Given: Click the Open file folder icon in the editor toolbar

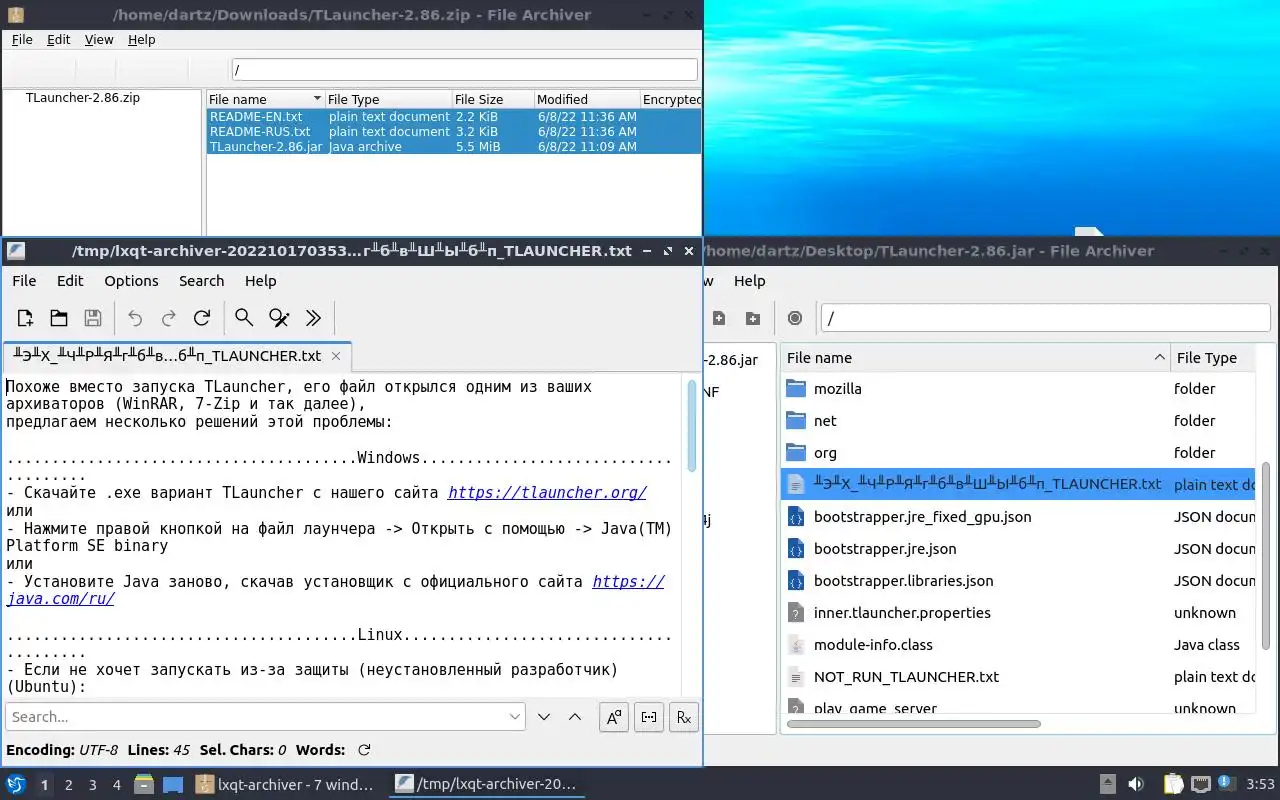Looking at the screenshot, I should (59, 318).
